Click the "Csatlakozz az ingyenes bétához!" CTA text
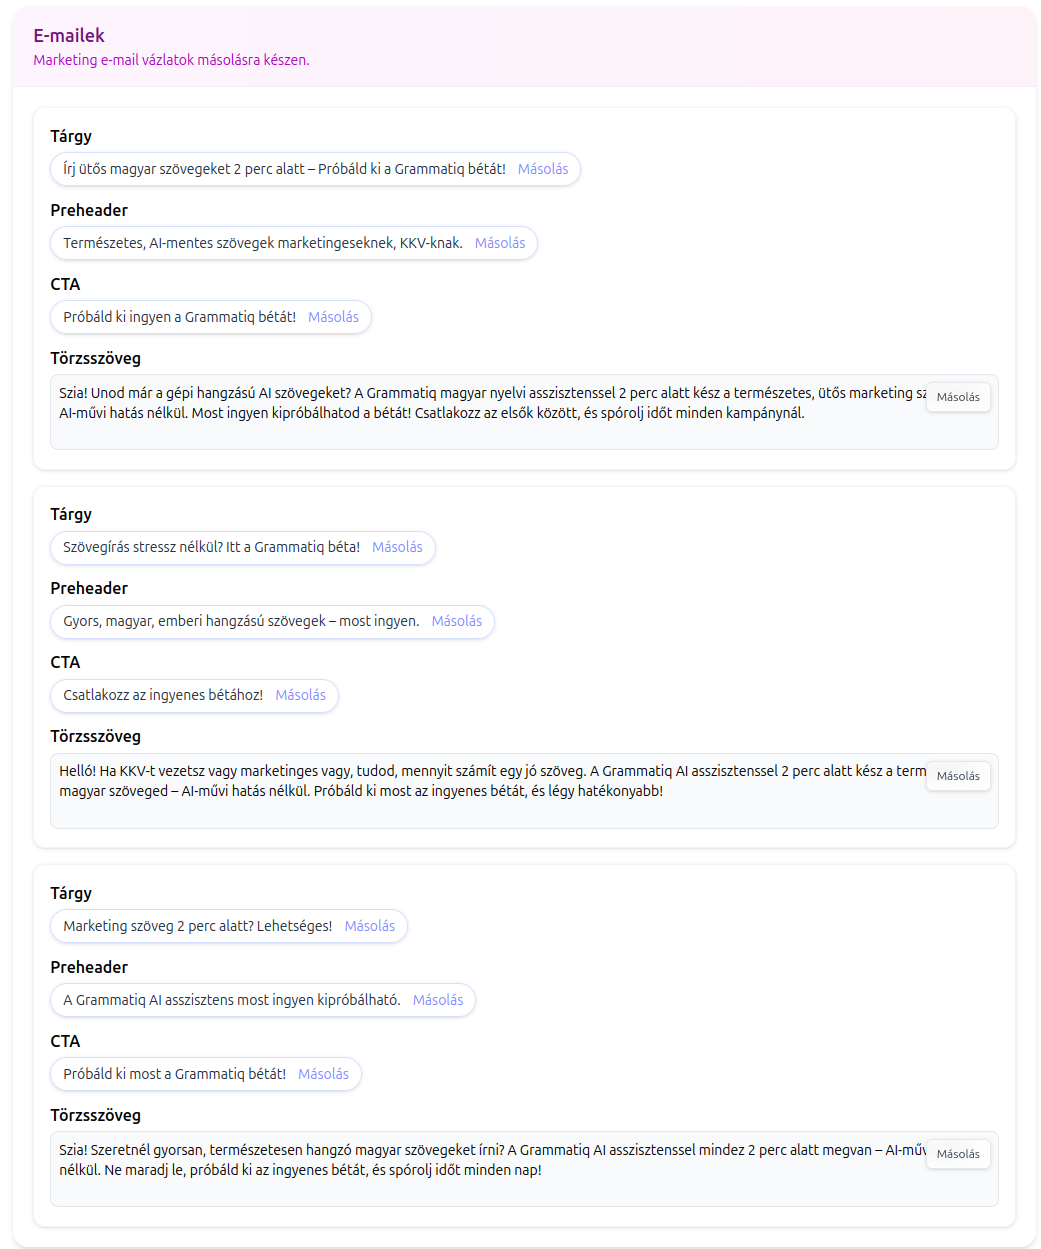Viewport: 1041px width, 1249px height. pyautogui.click(x=163, y=695)
